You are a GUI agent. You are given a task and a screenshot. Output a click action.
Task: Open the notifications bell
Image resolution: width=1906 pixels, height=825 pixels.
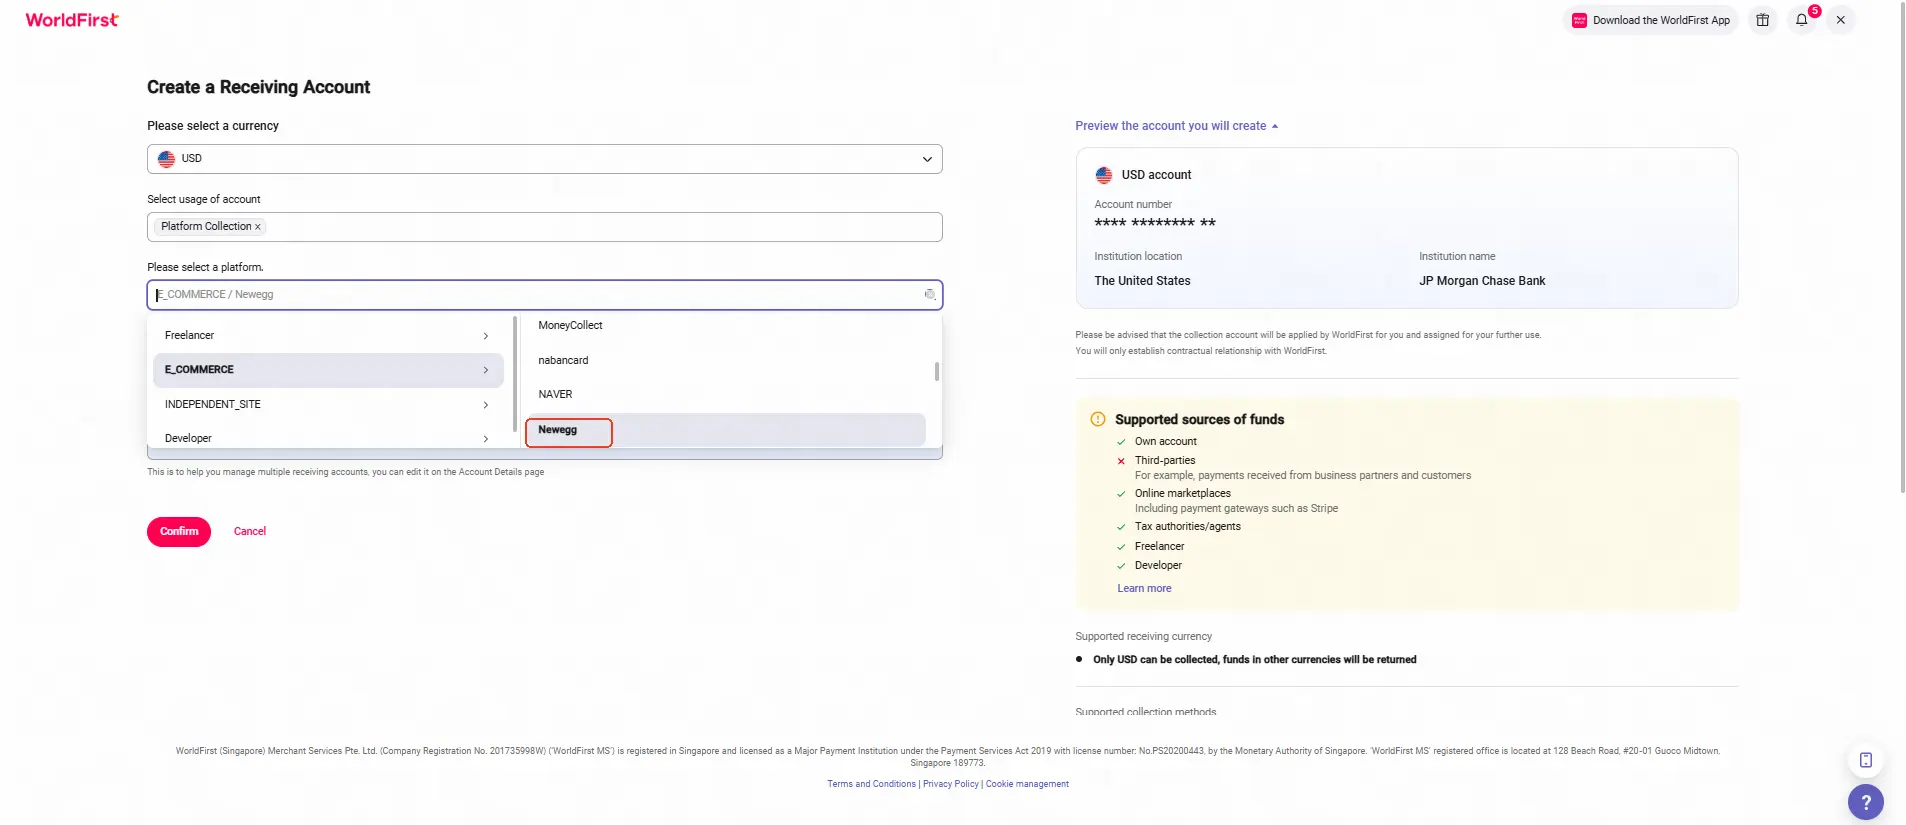1802,20
